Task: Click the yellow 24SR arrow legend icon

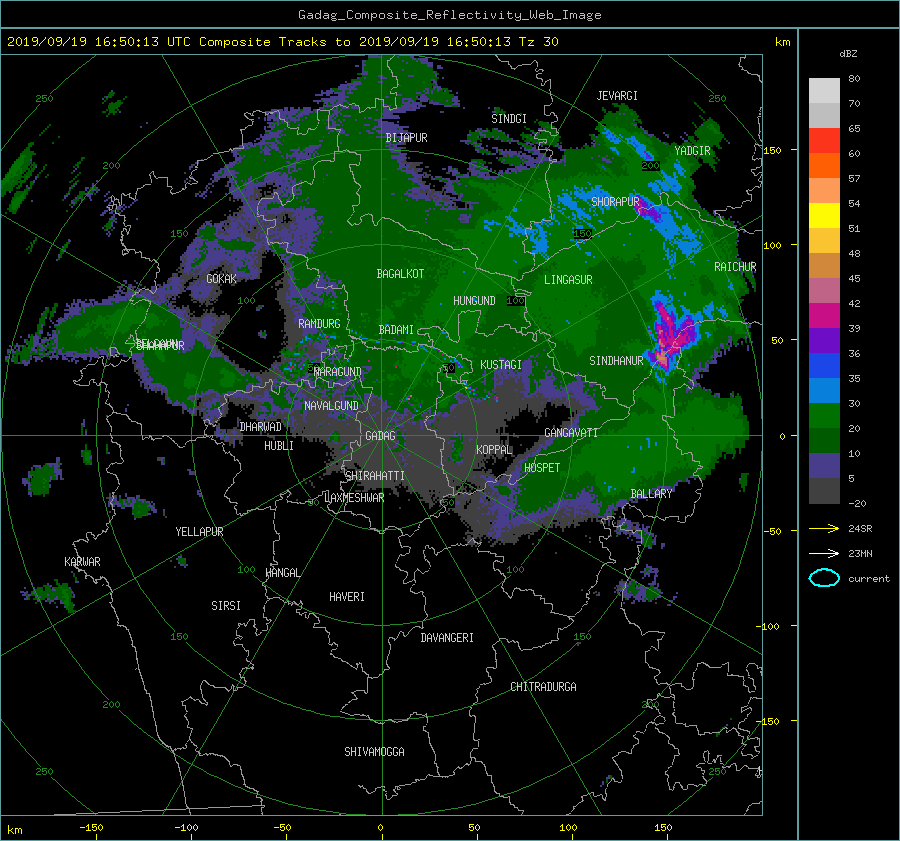Action: [824, 528]
